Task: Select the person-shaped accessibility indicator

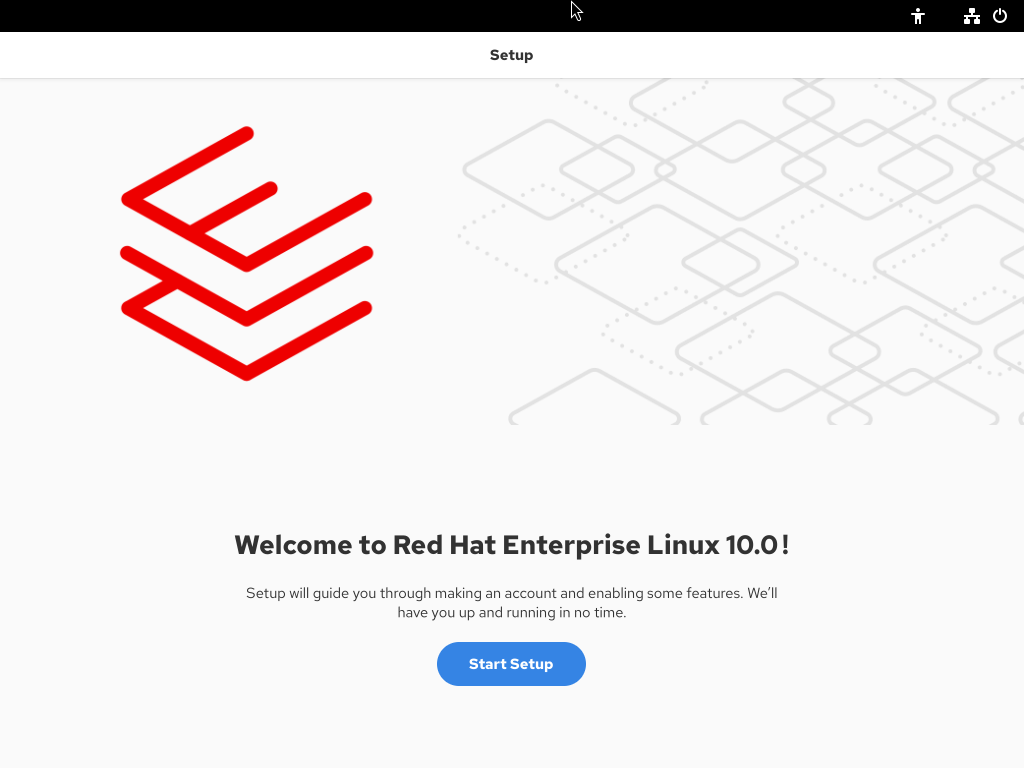Action: [x=918, y=16]
